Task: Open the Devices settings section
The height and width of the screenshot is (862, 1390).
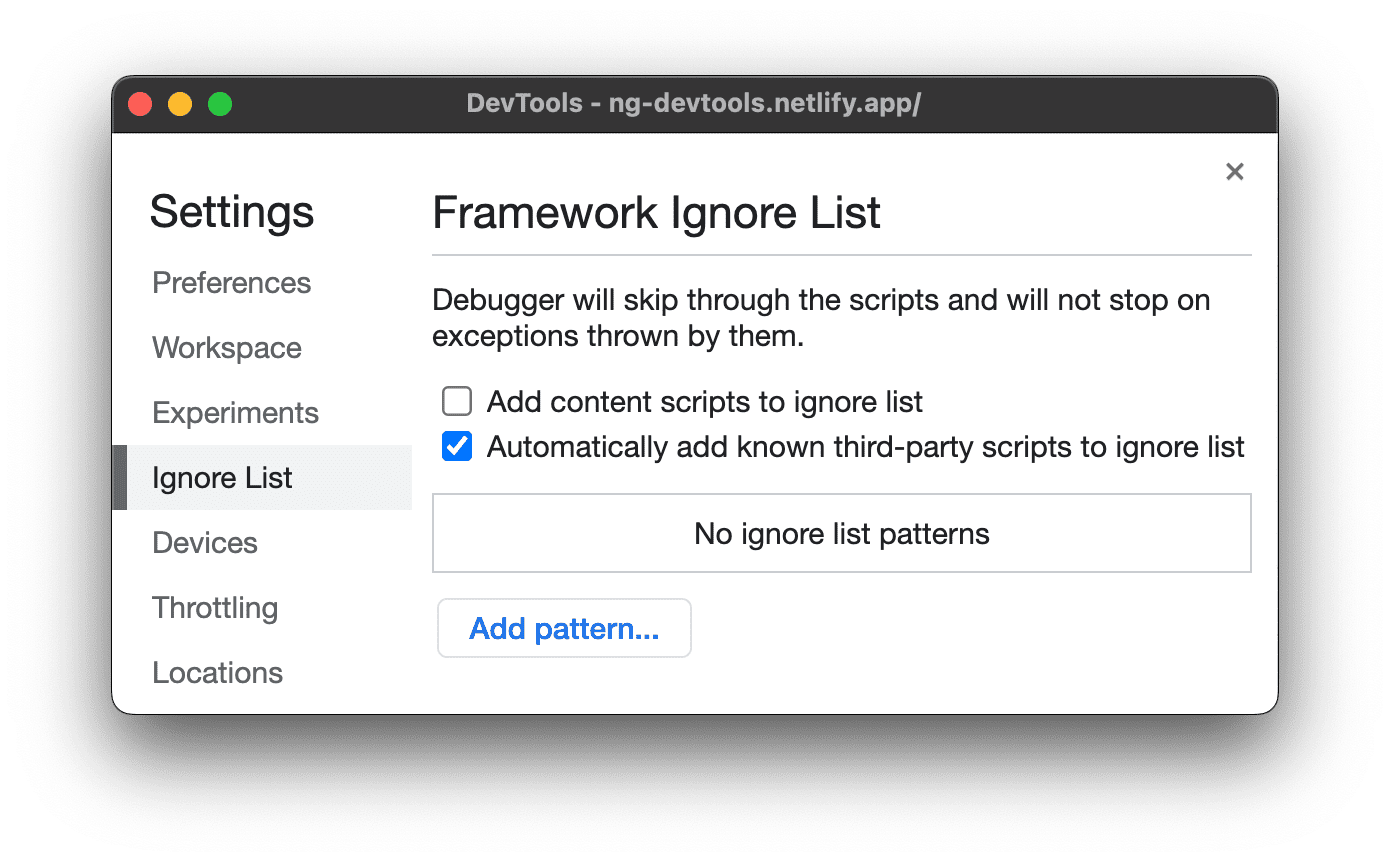Action: click(x=205, y=543)
